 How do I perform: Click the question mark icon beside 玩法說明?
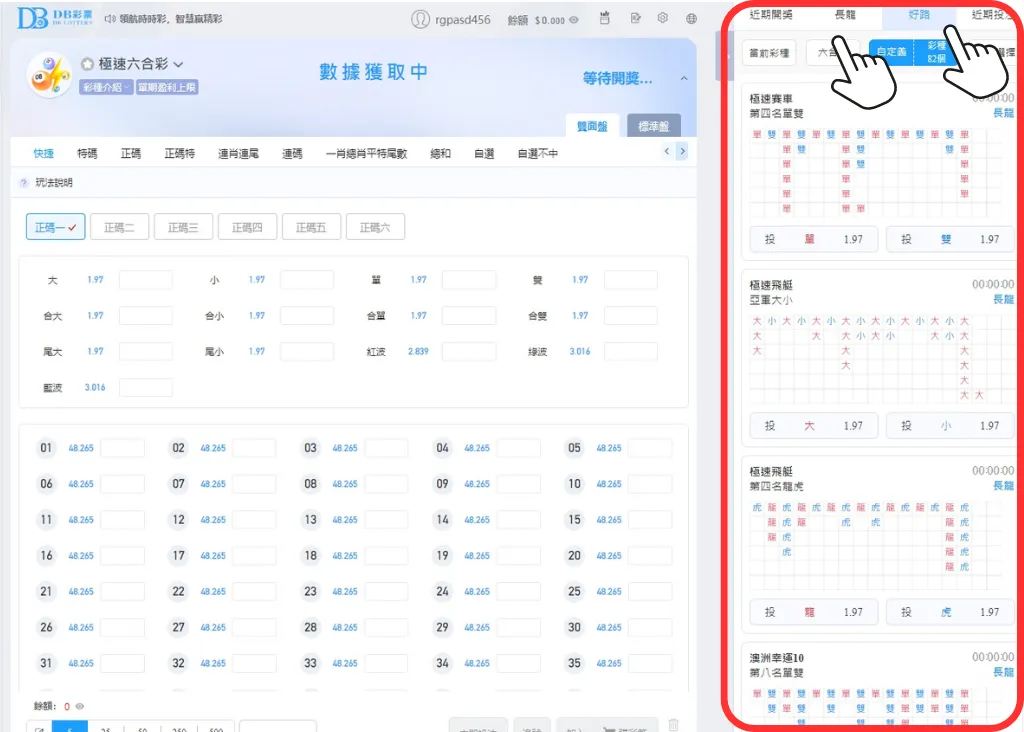pos(22,183)
